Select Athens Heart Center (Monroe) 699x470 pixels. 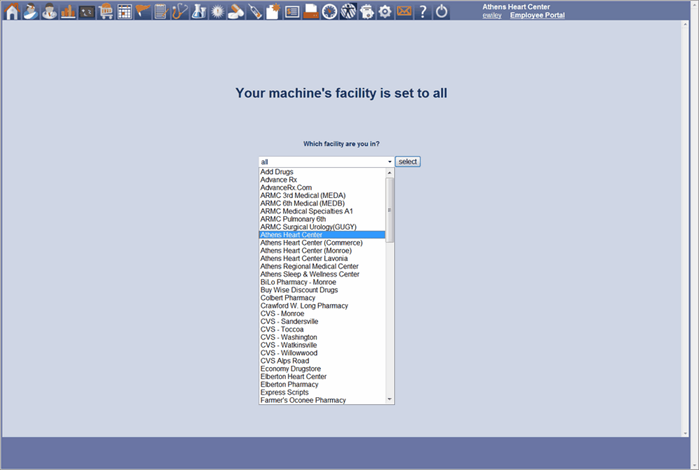322,251
